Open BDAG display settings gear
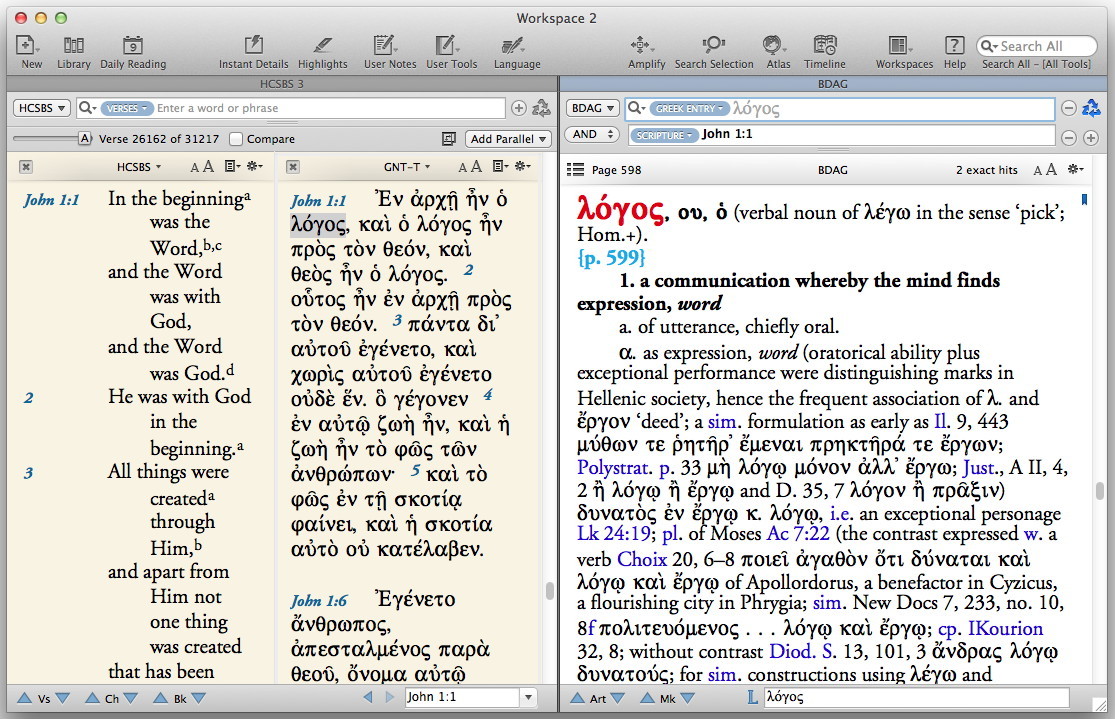The width and height of the screenshot is (1115, 719). pos(1076,169)
